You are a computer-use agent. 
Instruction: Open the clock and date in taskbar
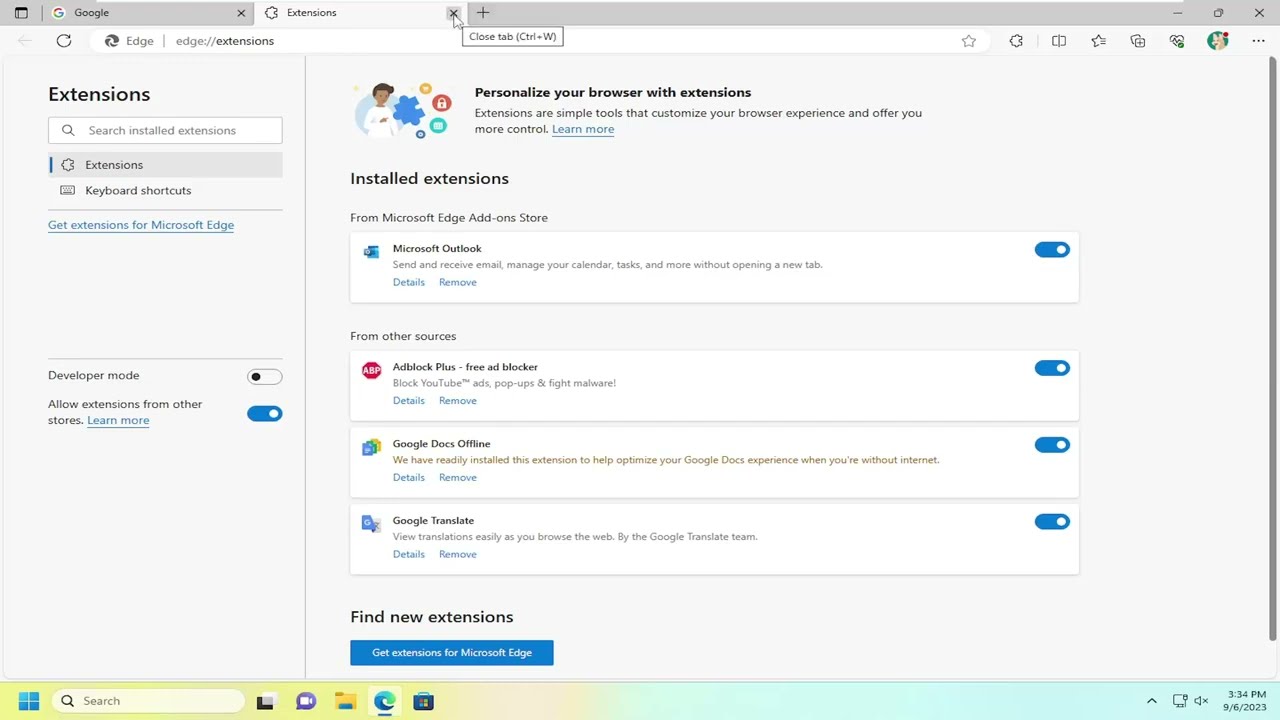click(1244, 701)
